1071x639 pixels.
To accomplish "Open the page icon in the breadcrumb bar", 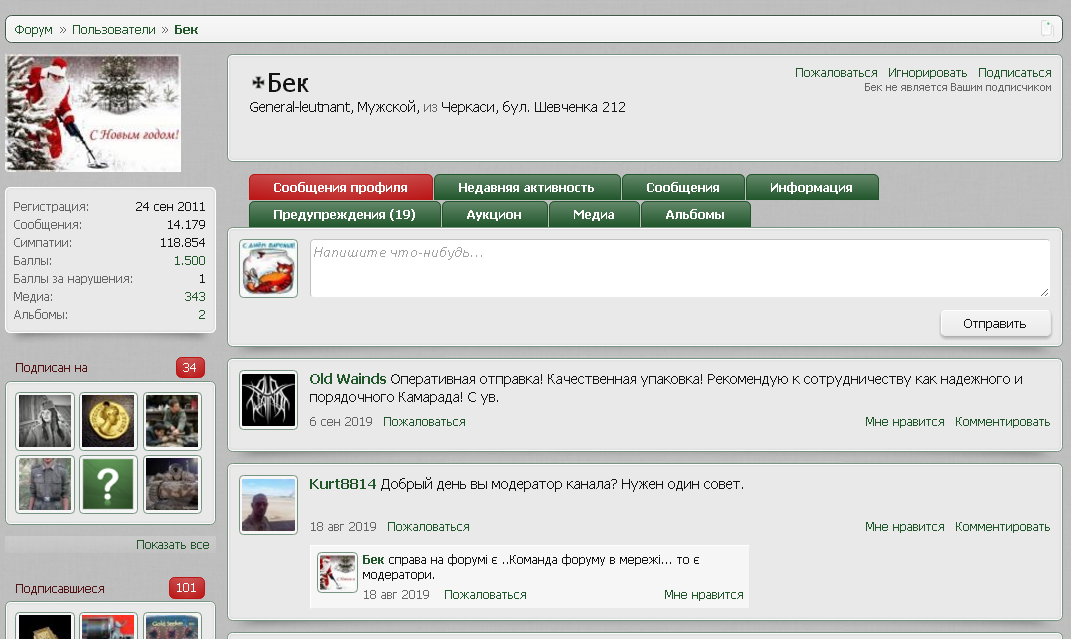I will pos(1046,28).
